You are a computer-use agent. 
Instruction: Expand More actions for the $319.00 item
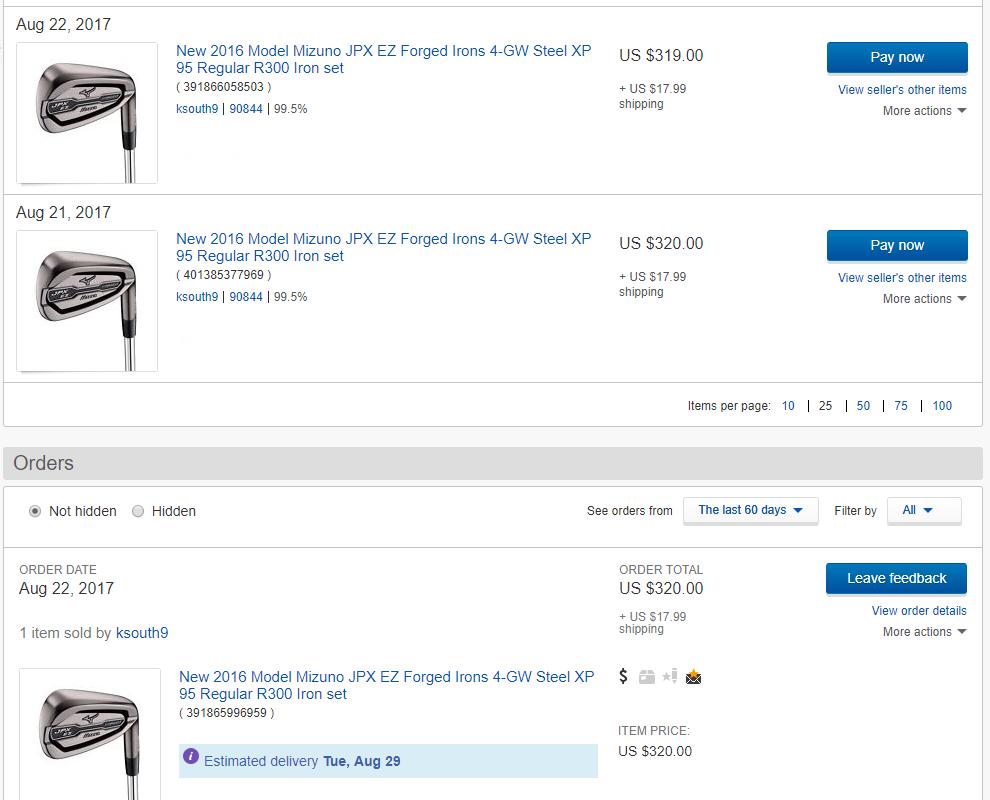pyautogui.click(x=924, y=111)
